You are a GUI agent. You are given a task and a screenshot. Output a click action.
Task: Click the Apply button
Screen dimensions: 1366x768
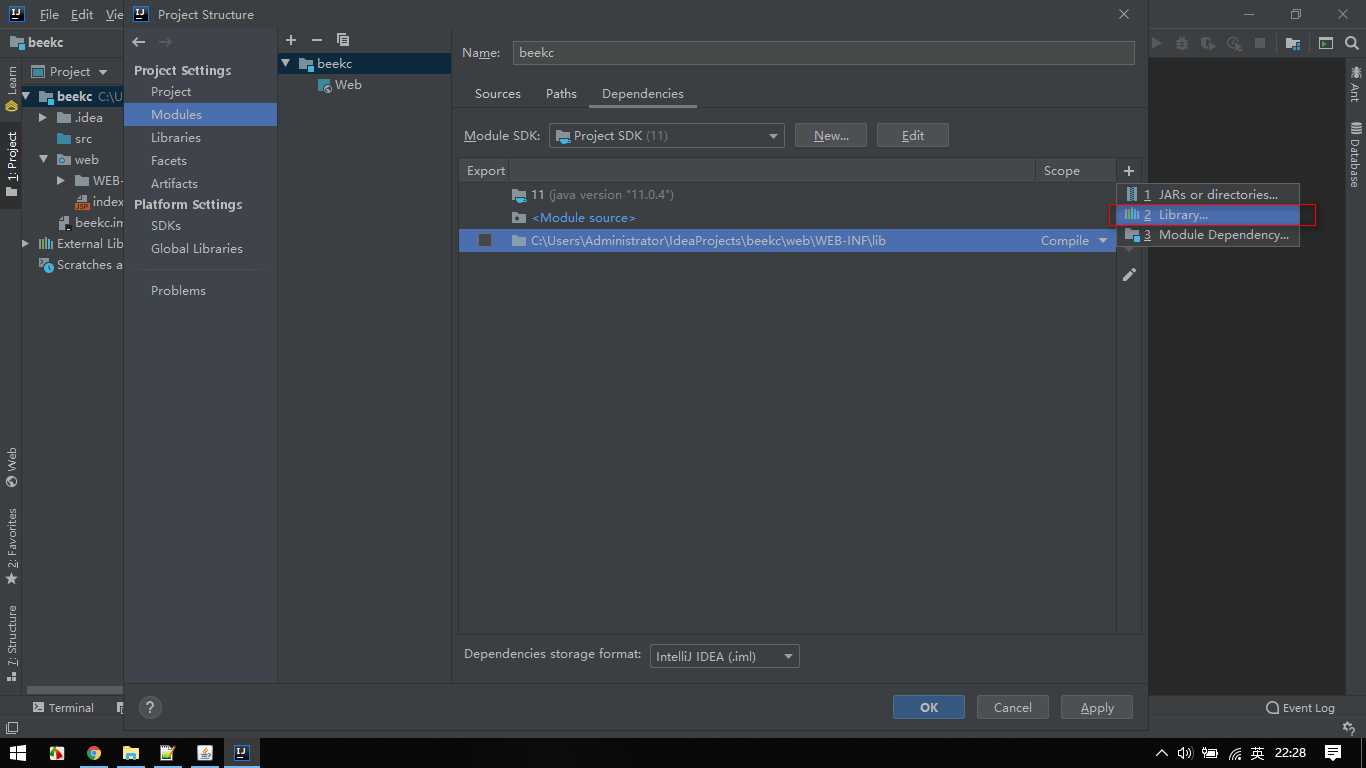tap(1097, 707)
